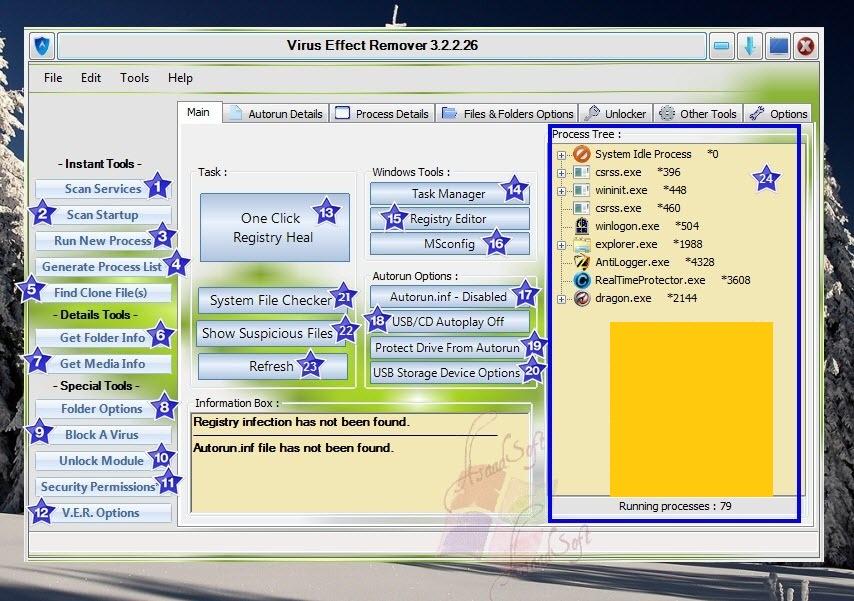Click Get Folder Info
The height and width of the screenshot is (601, 854).
coord(103,338)
